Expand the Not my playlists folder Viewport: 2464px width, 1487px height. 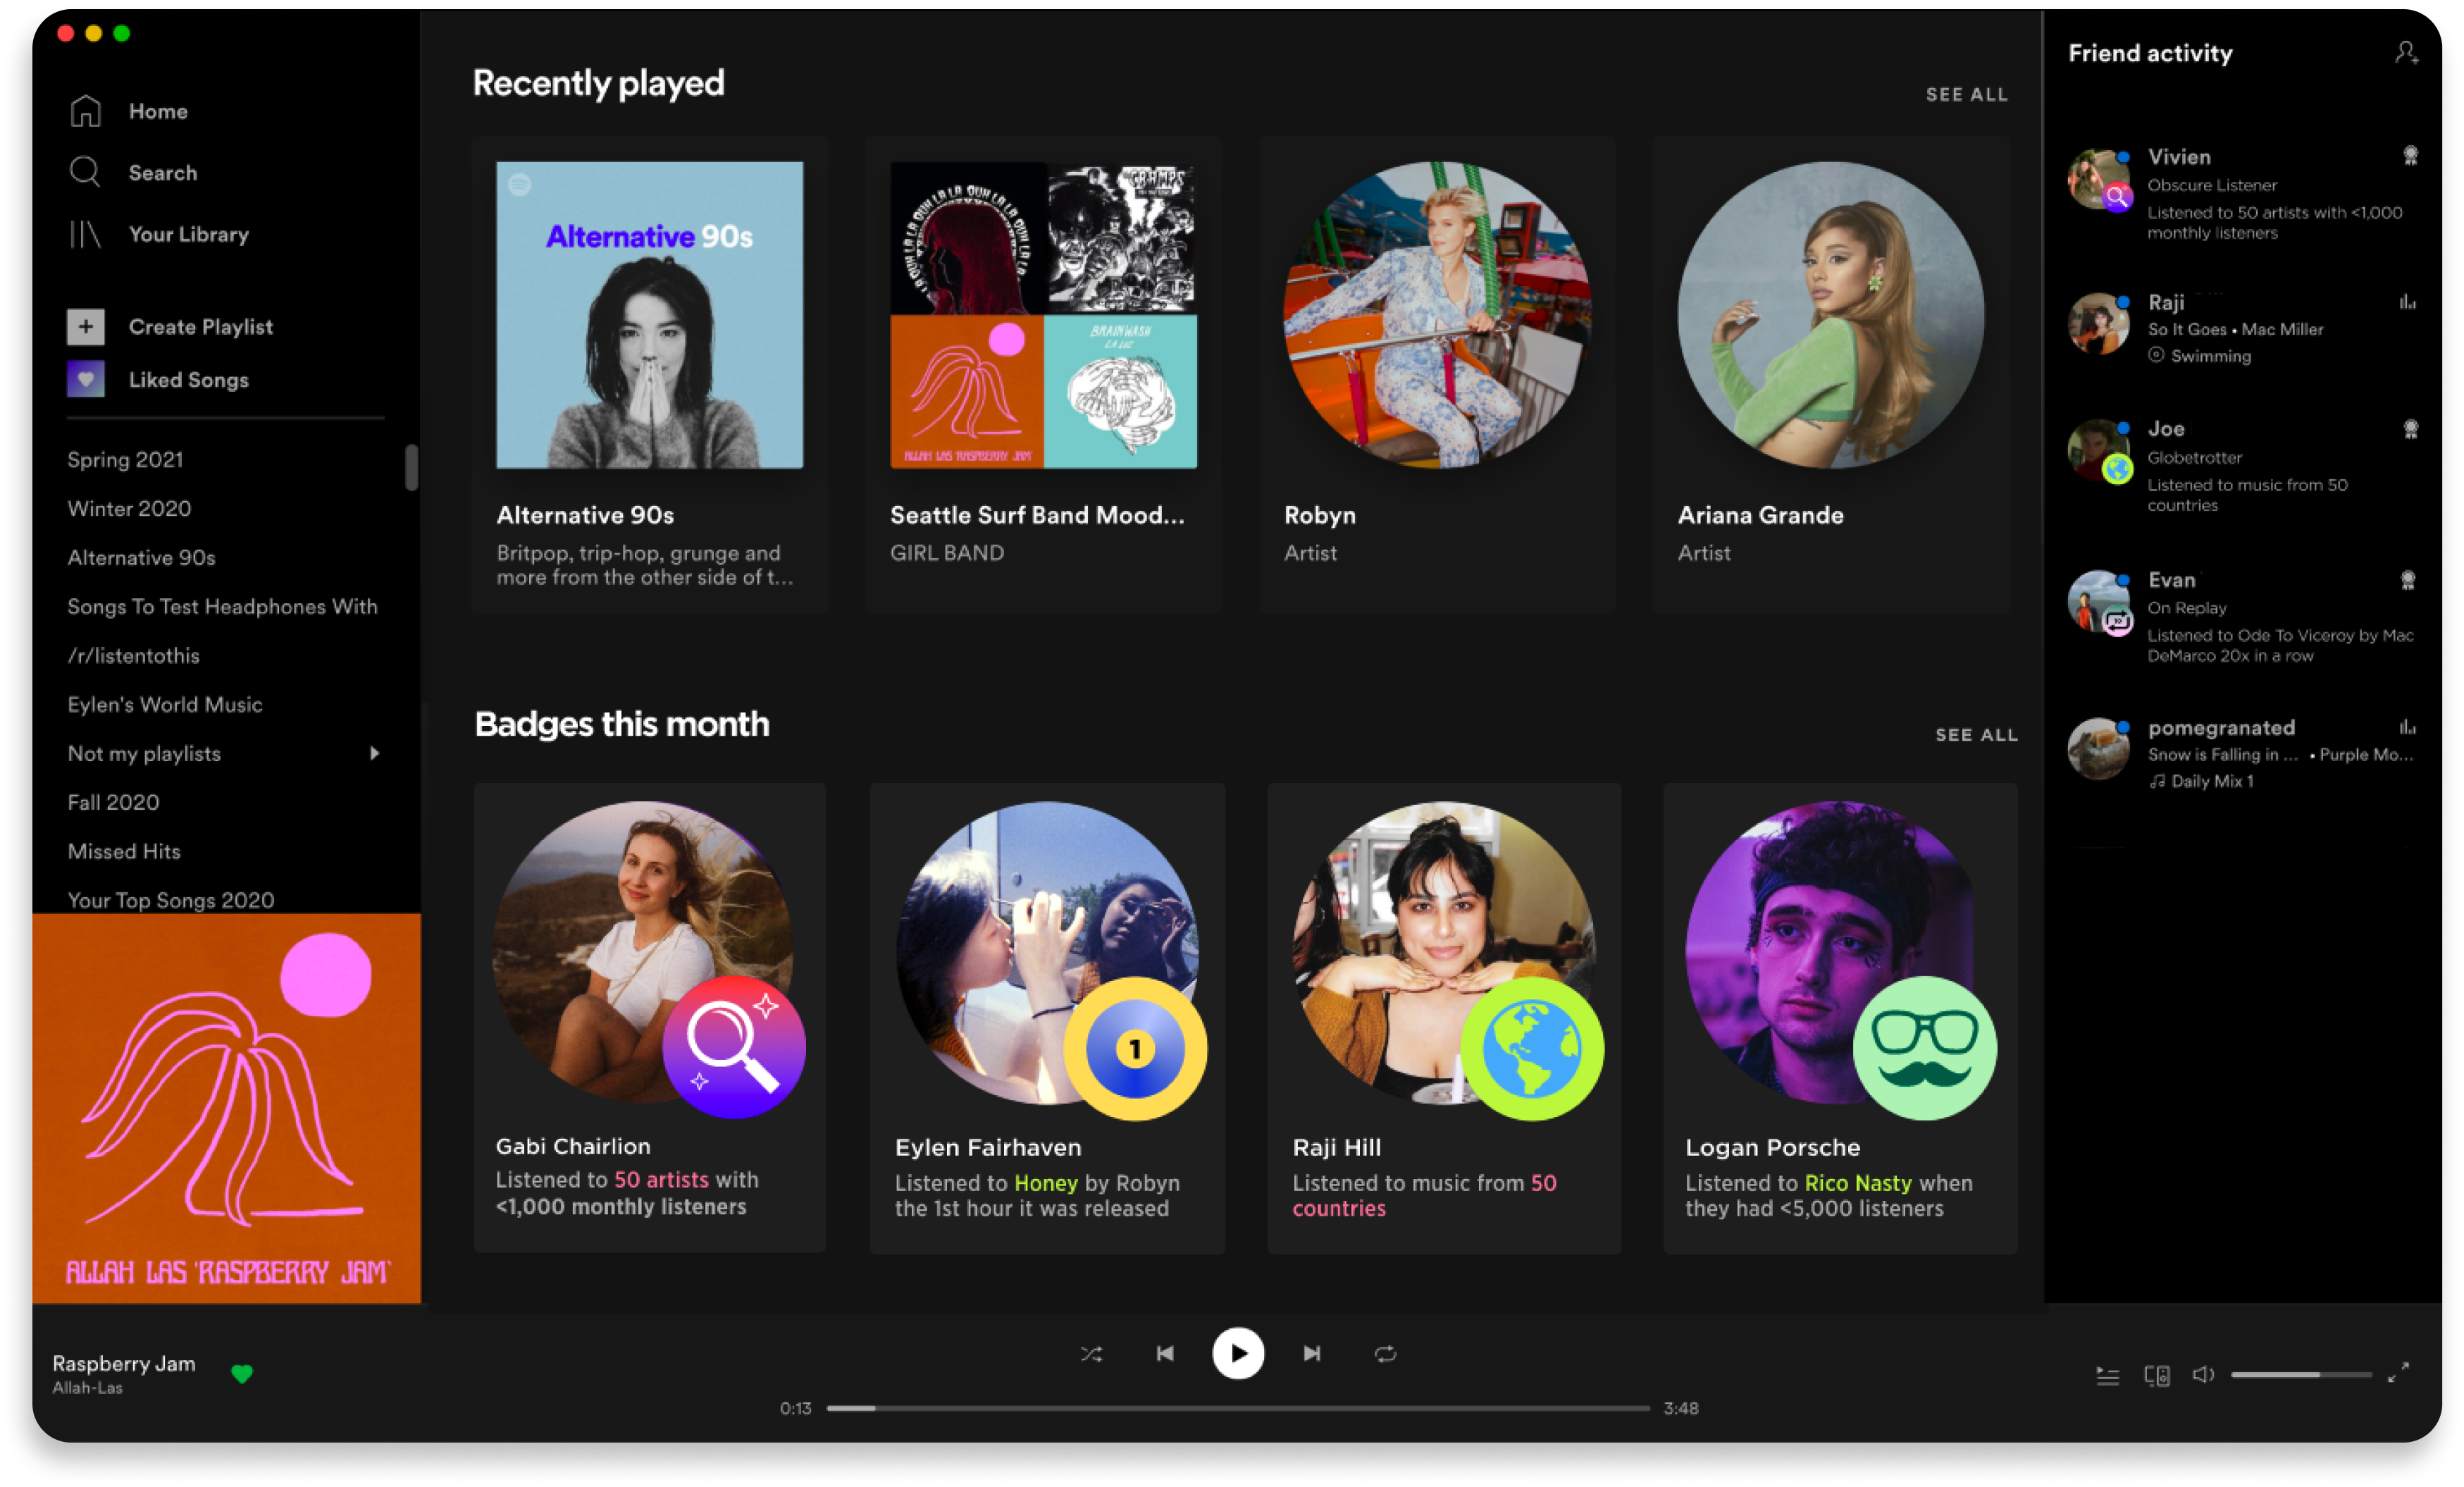374,753
